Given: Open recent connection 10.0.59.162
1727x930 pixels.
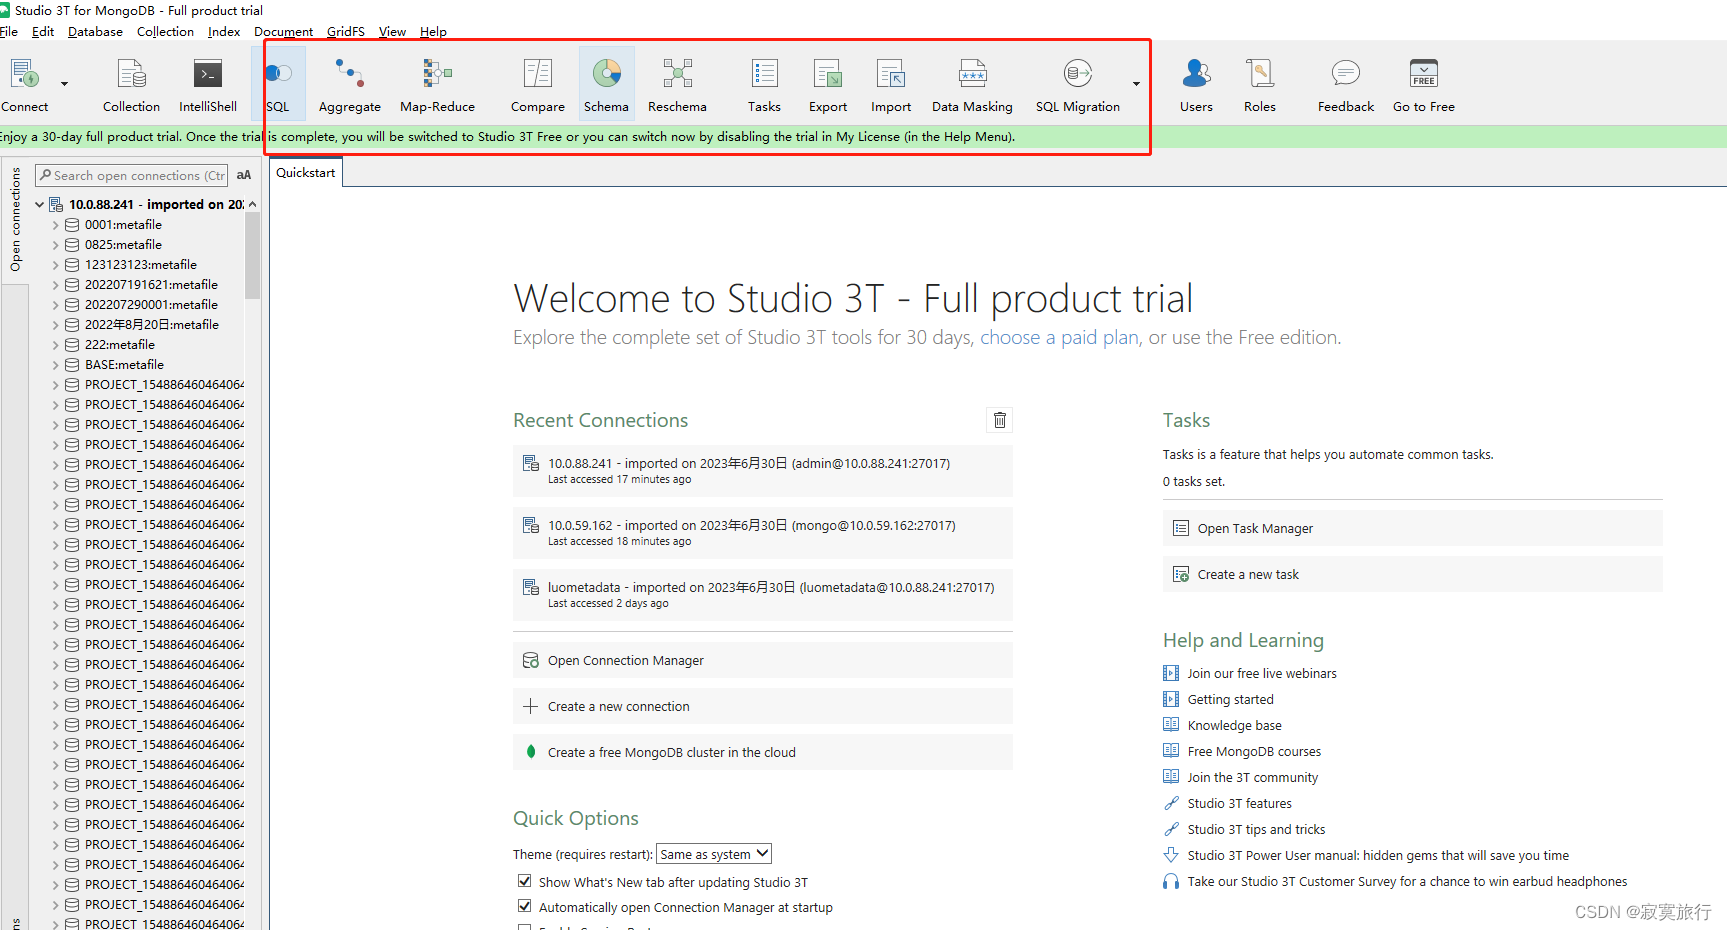Looking at the screenshot, I should (x=763, y=533).
